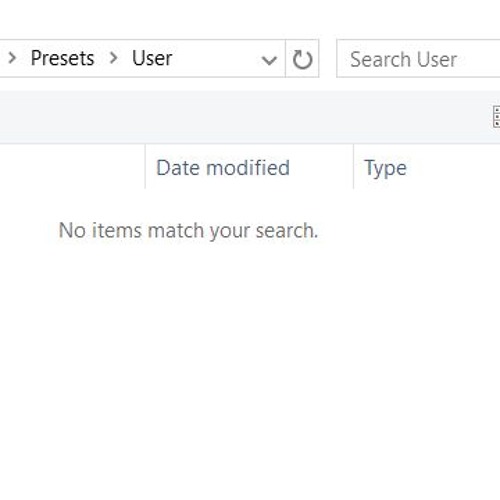Viewport: 500px width, 500px height.
Task: Focus the Search User field
Action: click(418, 59)
